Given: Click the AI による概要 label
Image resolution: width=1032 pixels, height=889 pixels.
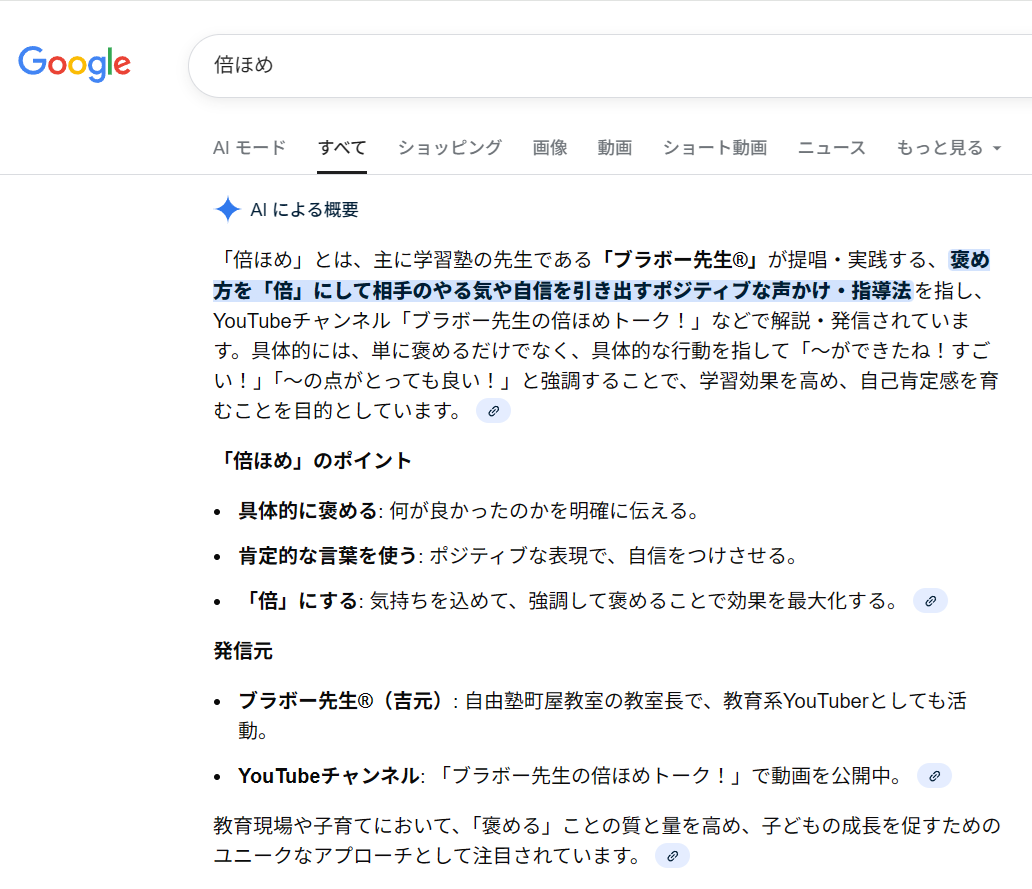Looking at the screenshot, I should click(x=304, y=210).
